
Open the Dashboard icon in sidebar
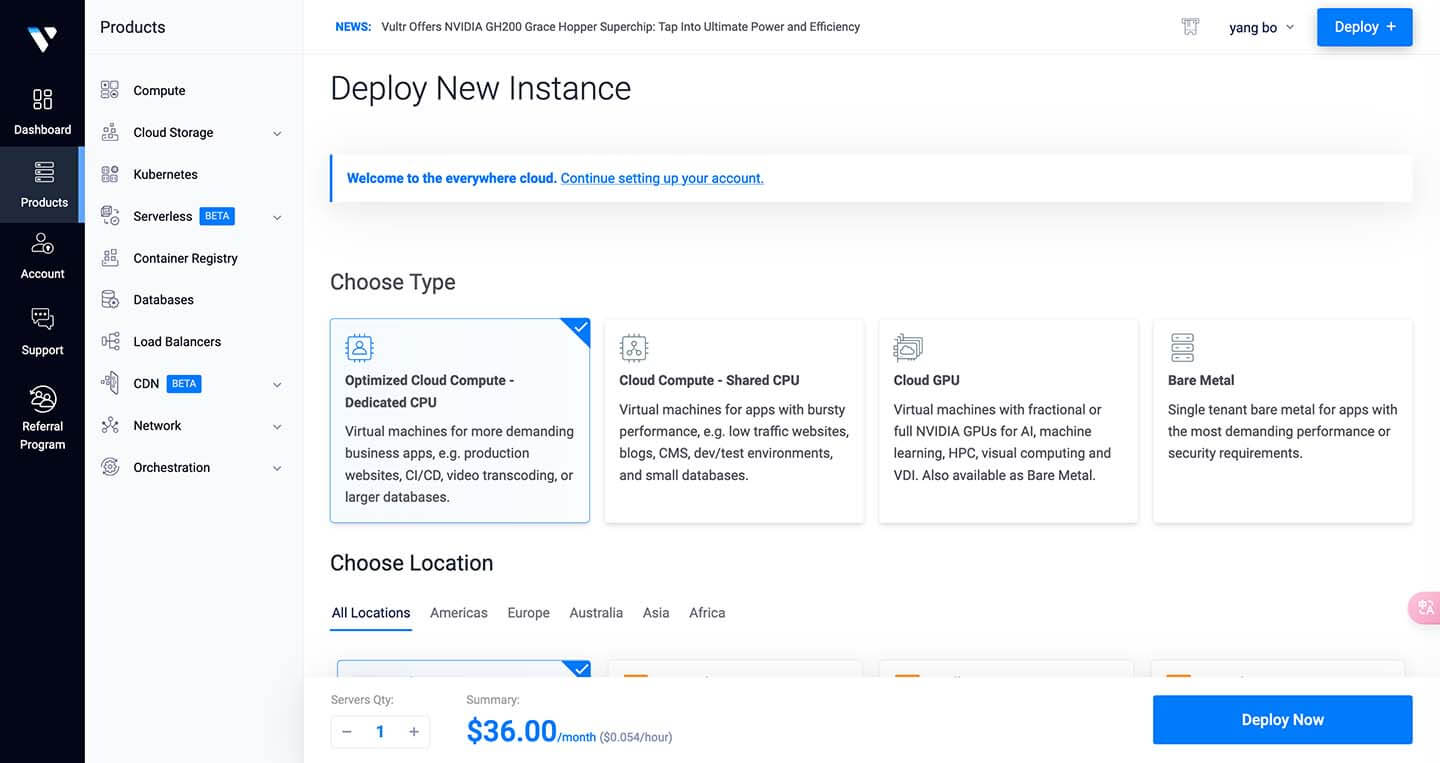42,99
